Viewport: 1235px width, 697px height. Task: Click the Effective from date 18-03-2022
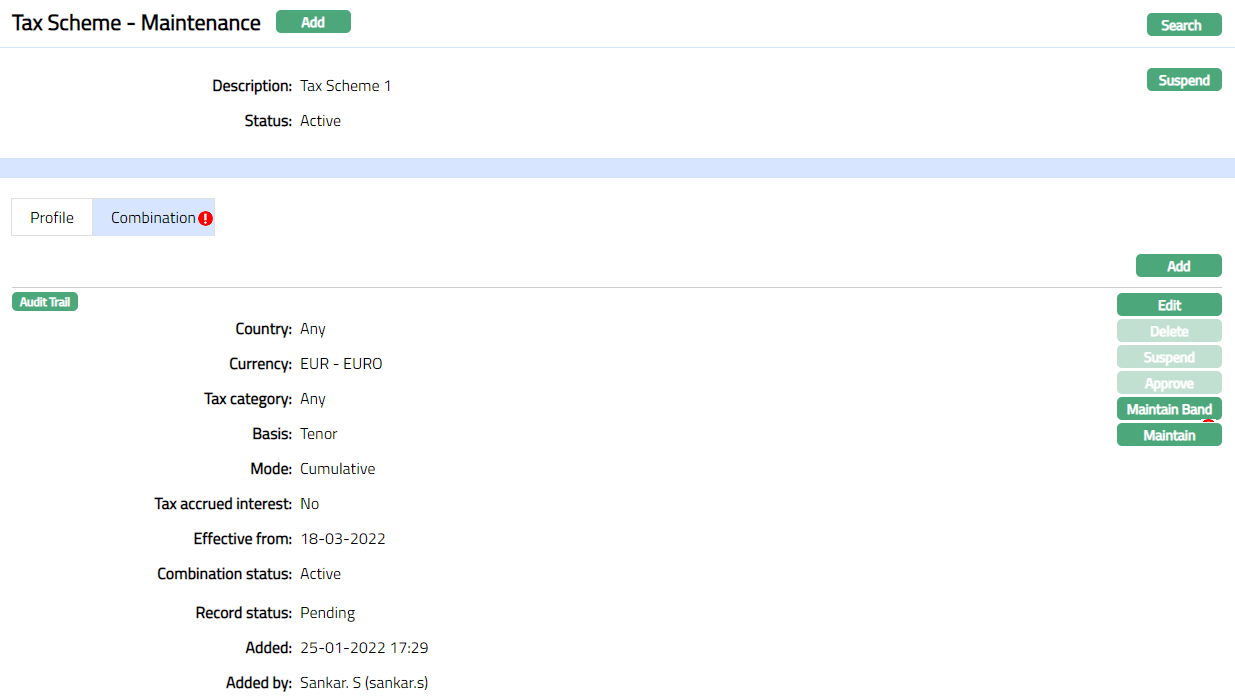click(x=343, y=539)
